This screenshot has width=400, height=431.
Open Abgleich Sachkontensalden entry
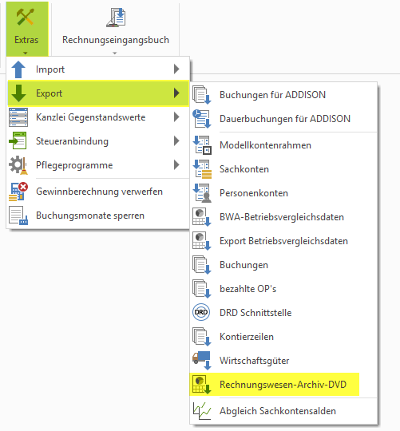(284, 411)
